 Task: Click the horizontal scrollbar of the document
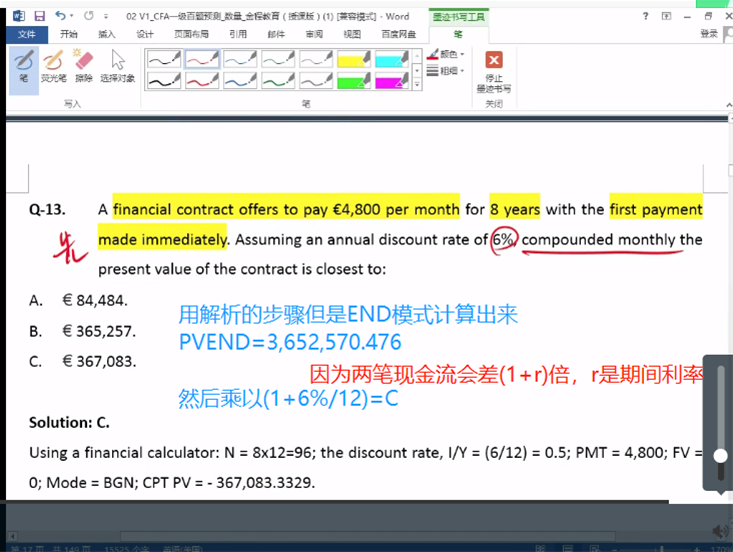[x=367, y=536]
